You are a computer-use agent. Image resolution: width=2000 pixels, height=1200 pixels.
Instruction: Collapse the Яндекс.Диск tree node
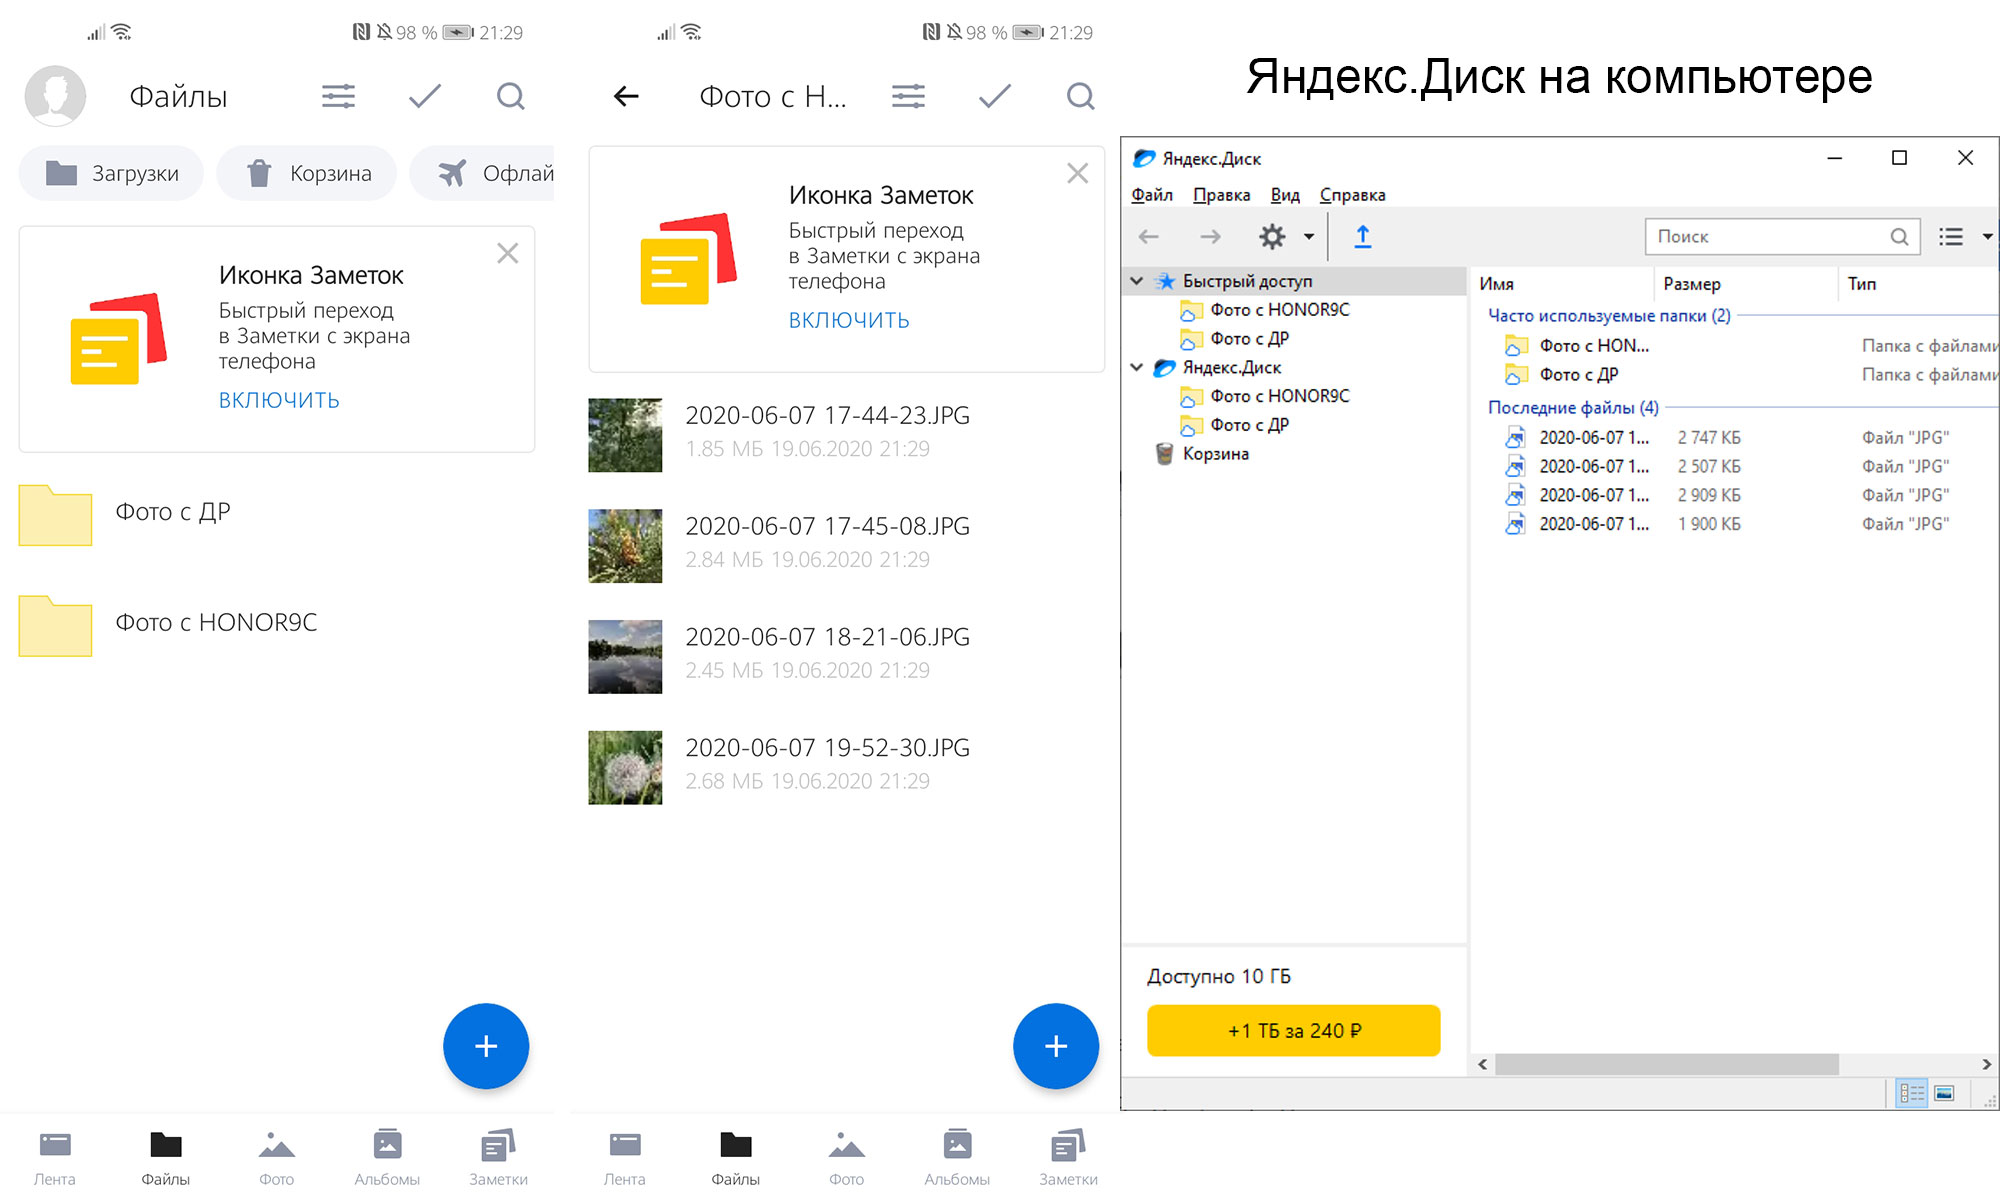click(1137, 367)
